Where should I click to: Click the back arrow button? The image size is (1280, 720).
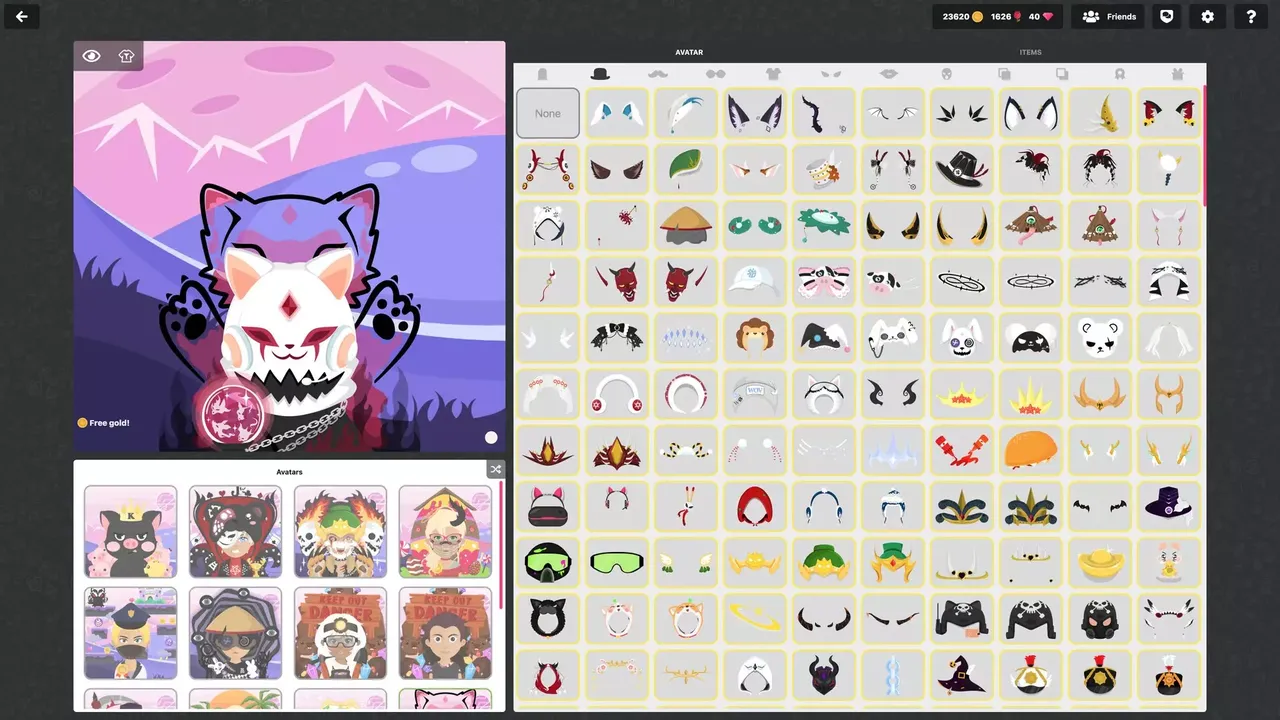(x=22, y=16)
